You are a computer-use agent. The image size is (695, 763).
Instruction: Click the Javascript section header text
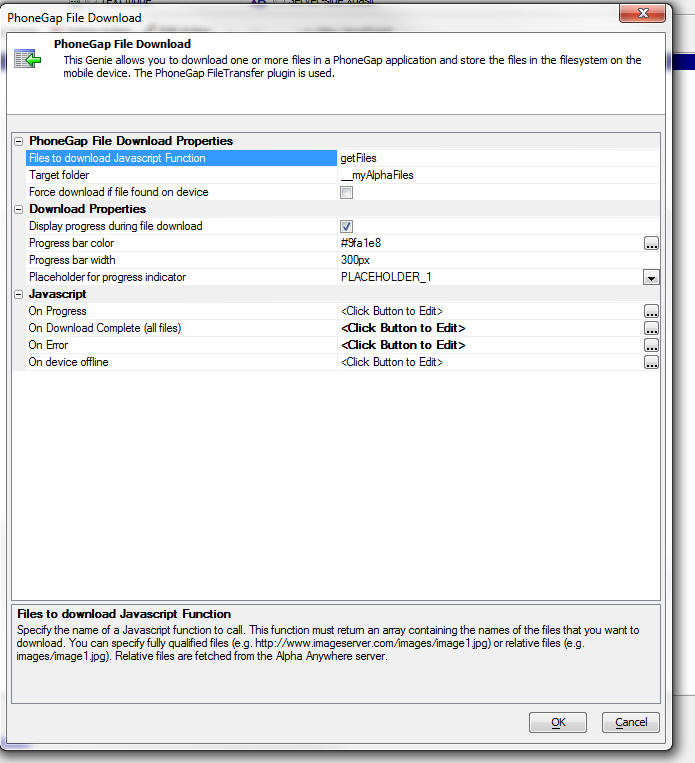click(57, 294)
